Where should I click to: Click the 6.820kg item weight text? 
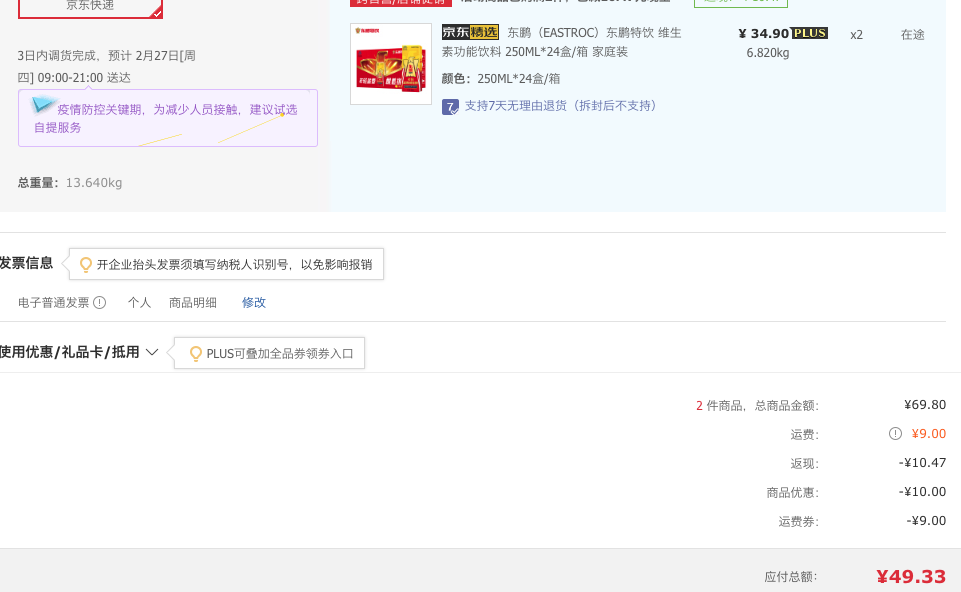[x=767, y=53]
